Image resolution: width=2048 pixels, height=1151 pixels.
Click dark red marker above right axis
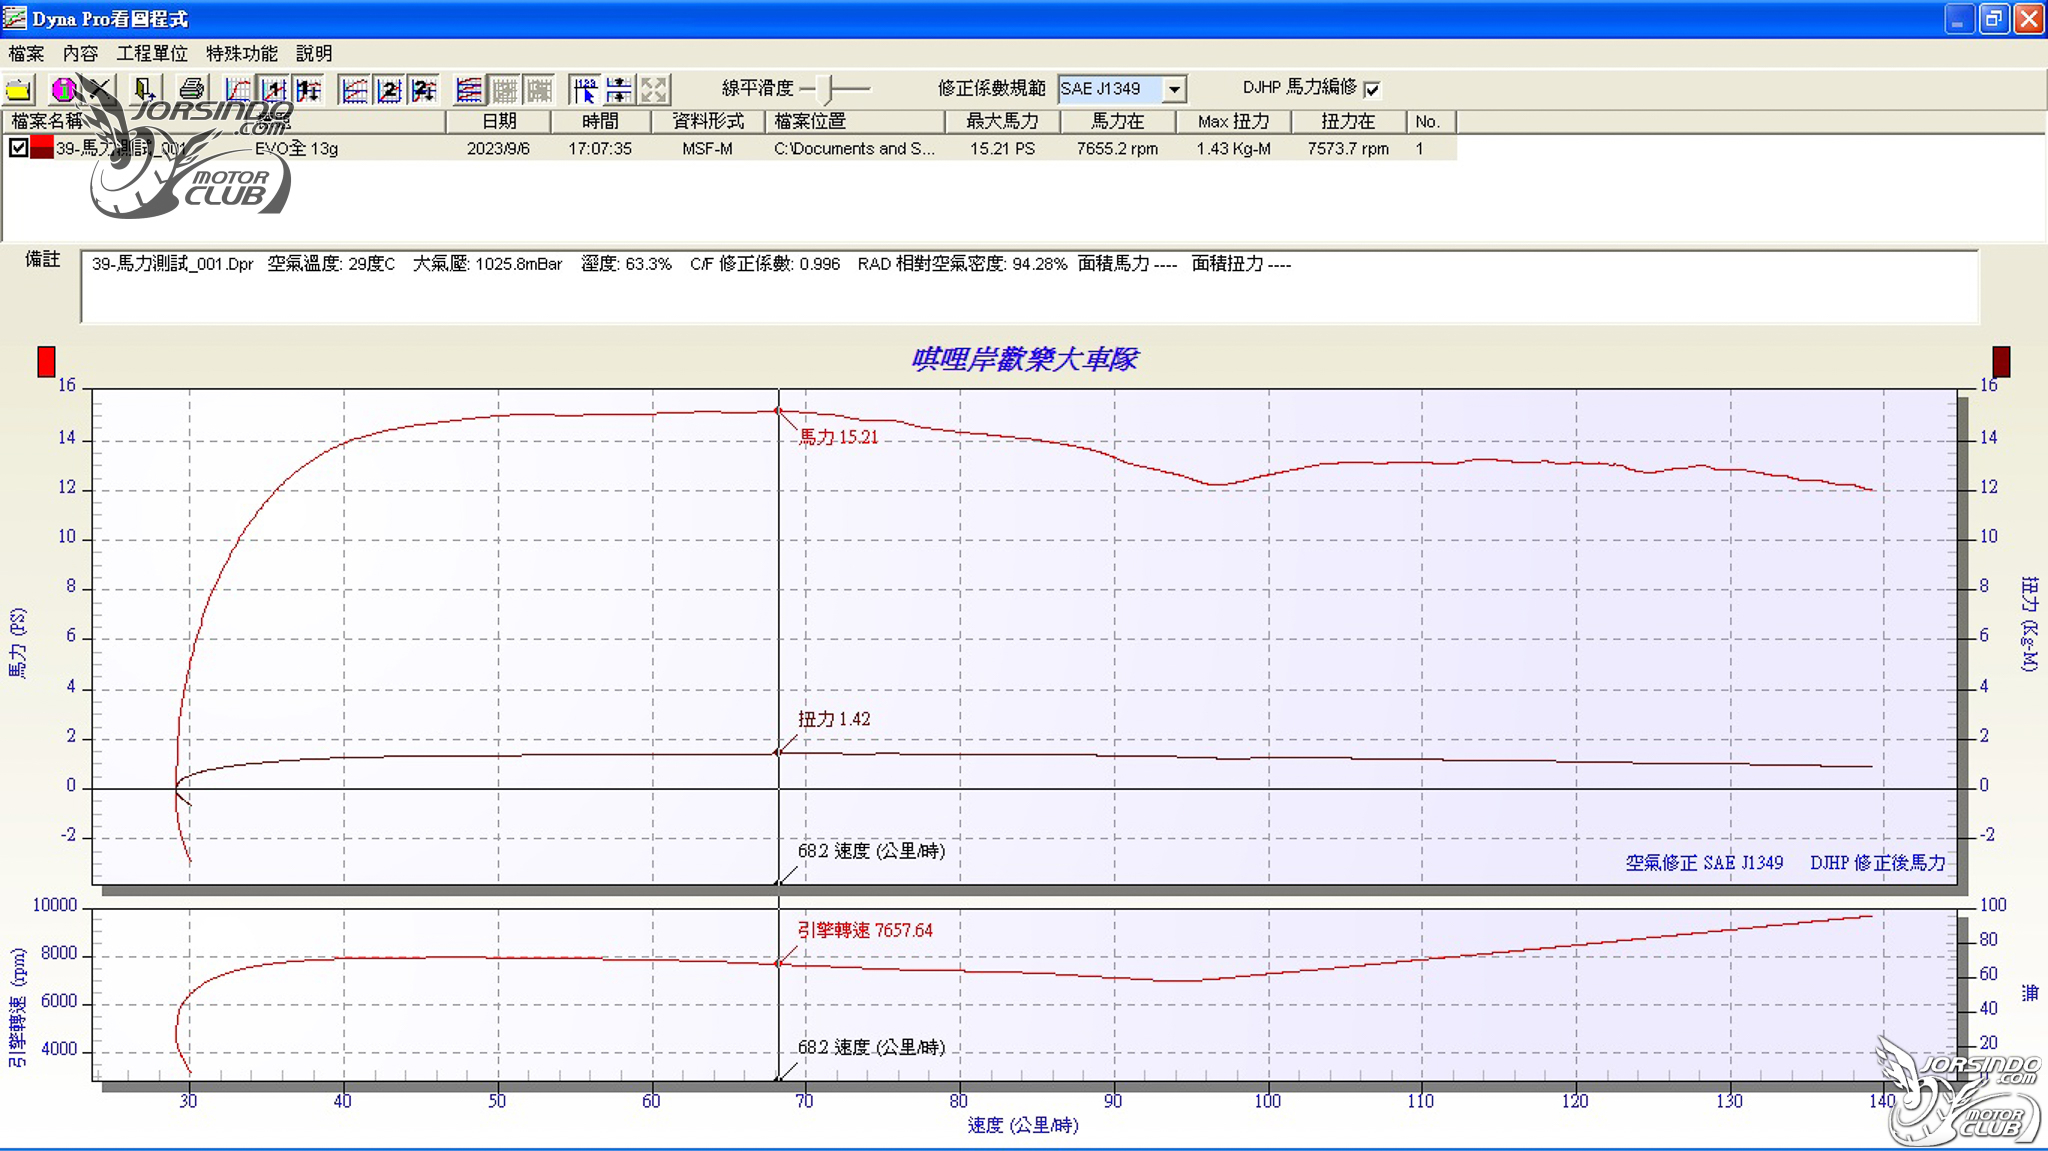coord(2001,361)
